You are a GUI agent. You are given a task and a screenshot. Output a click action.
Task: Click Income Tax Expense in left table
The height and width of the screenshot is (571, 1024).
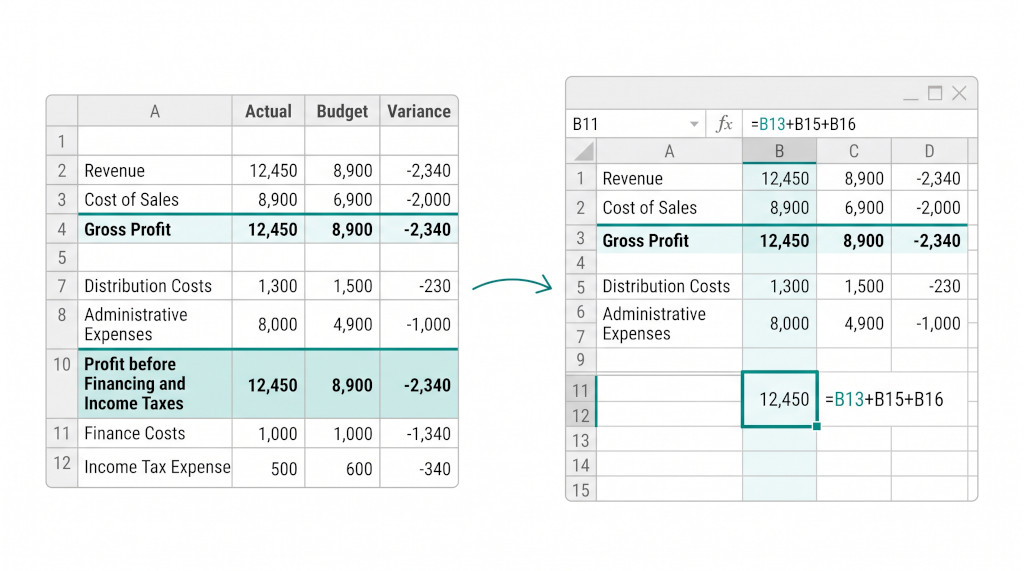[x=157, y=467]
